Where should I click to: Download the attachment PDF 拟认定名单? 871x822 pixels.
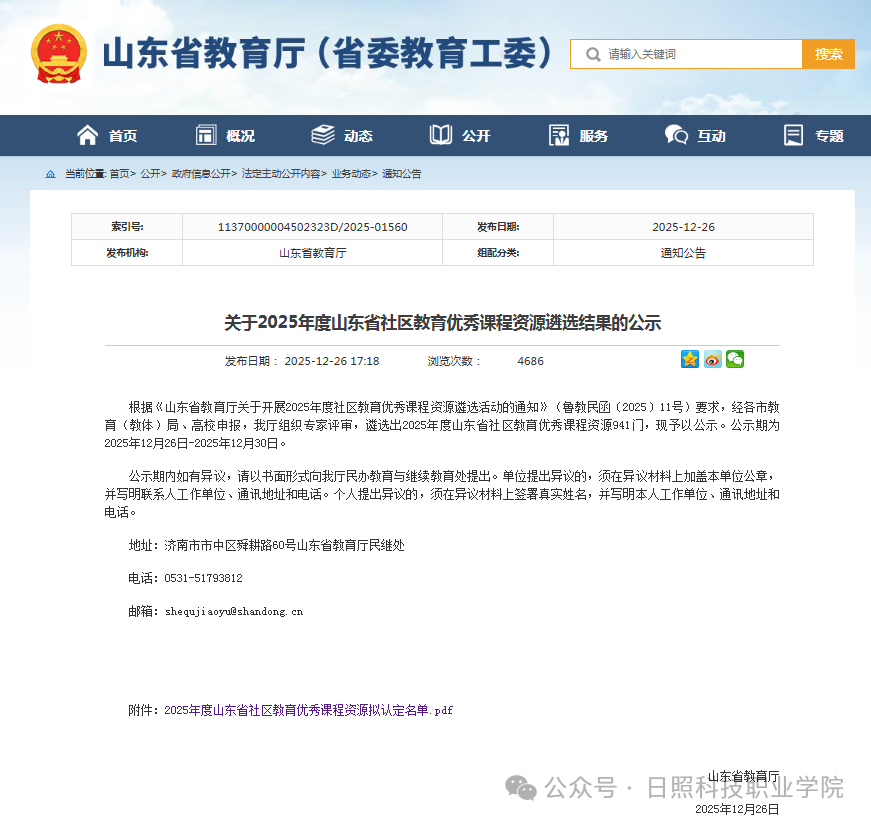(308, 710)
